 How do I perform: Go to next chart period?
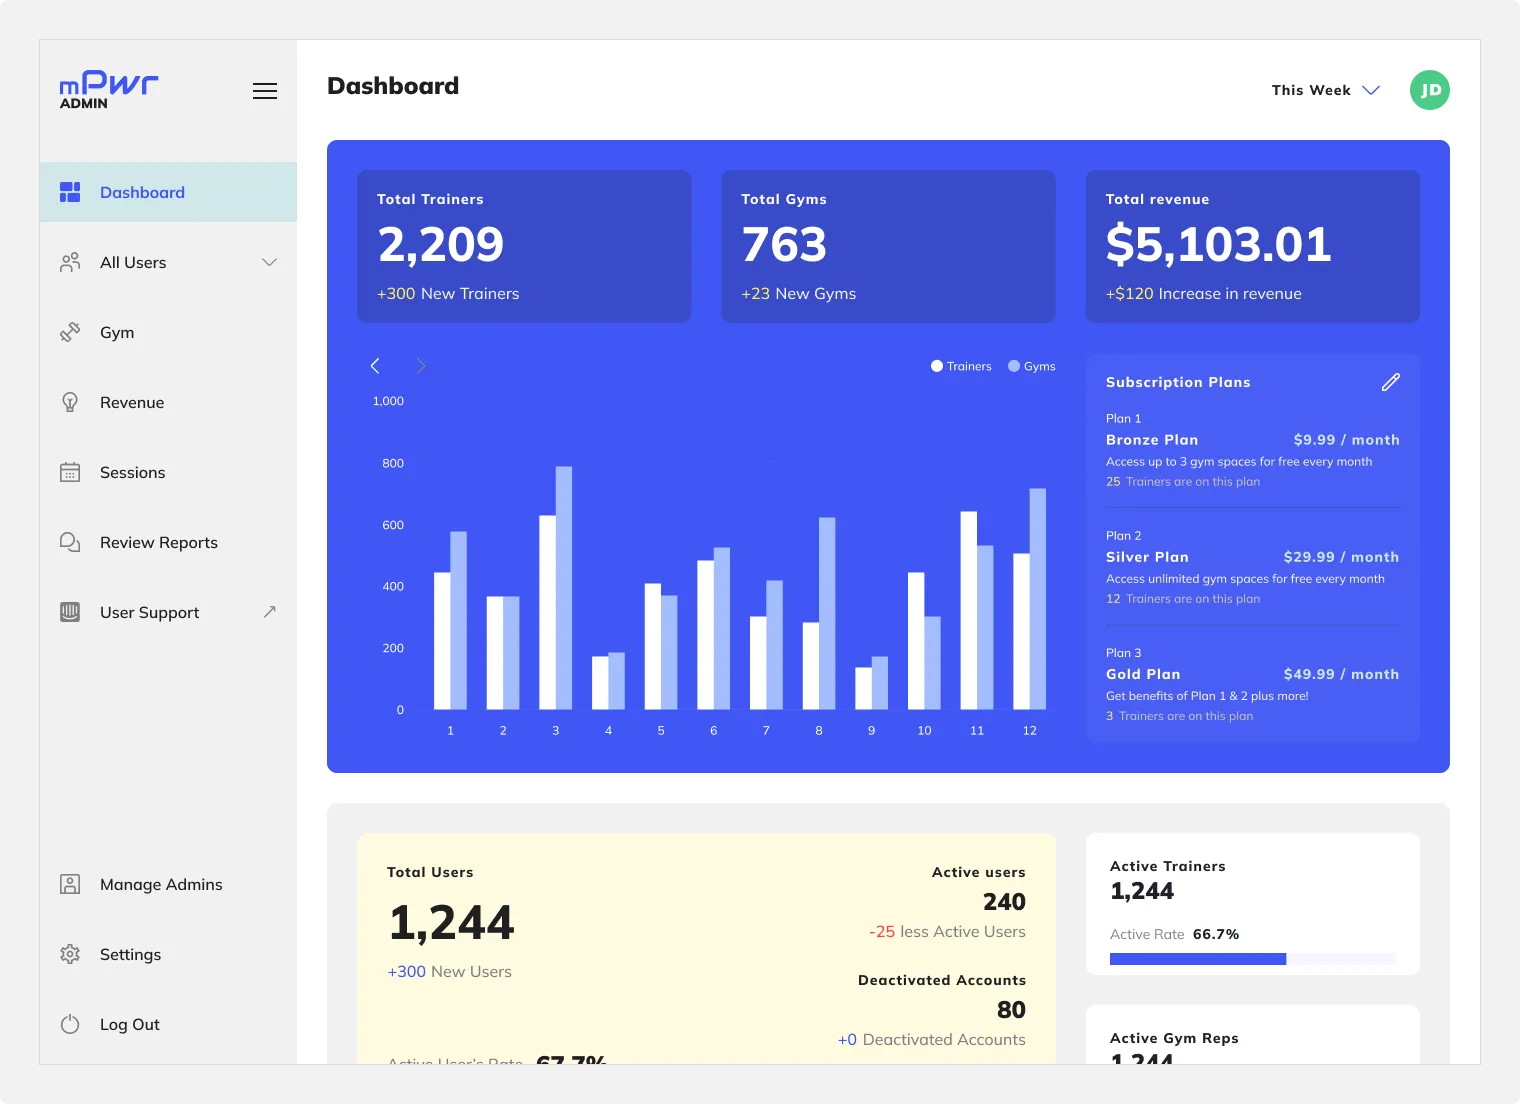421,366
